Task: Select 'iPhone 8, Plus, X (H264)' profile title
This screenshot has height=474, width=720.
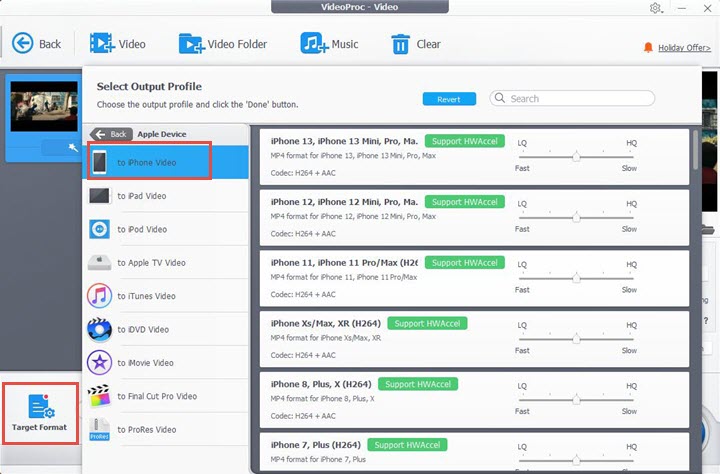Action: pyautogui.click(x=321, y=384)
